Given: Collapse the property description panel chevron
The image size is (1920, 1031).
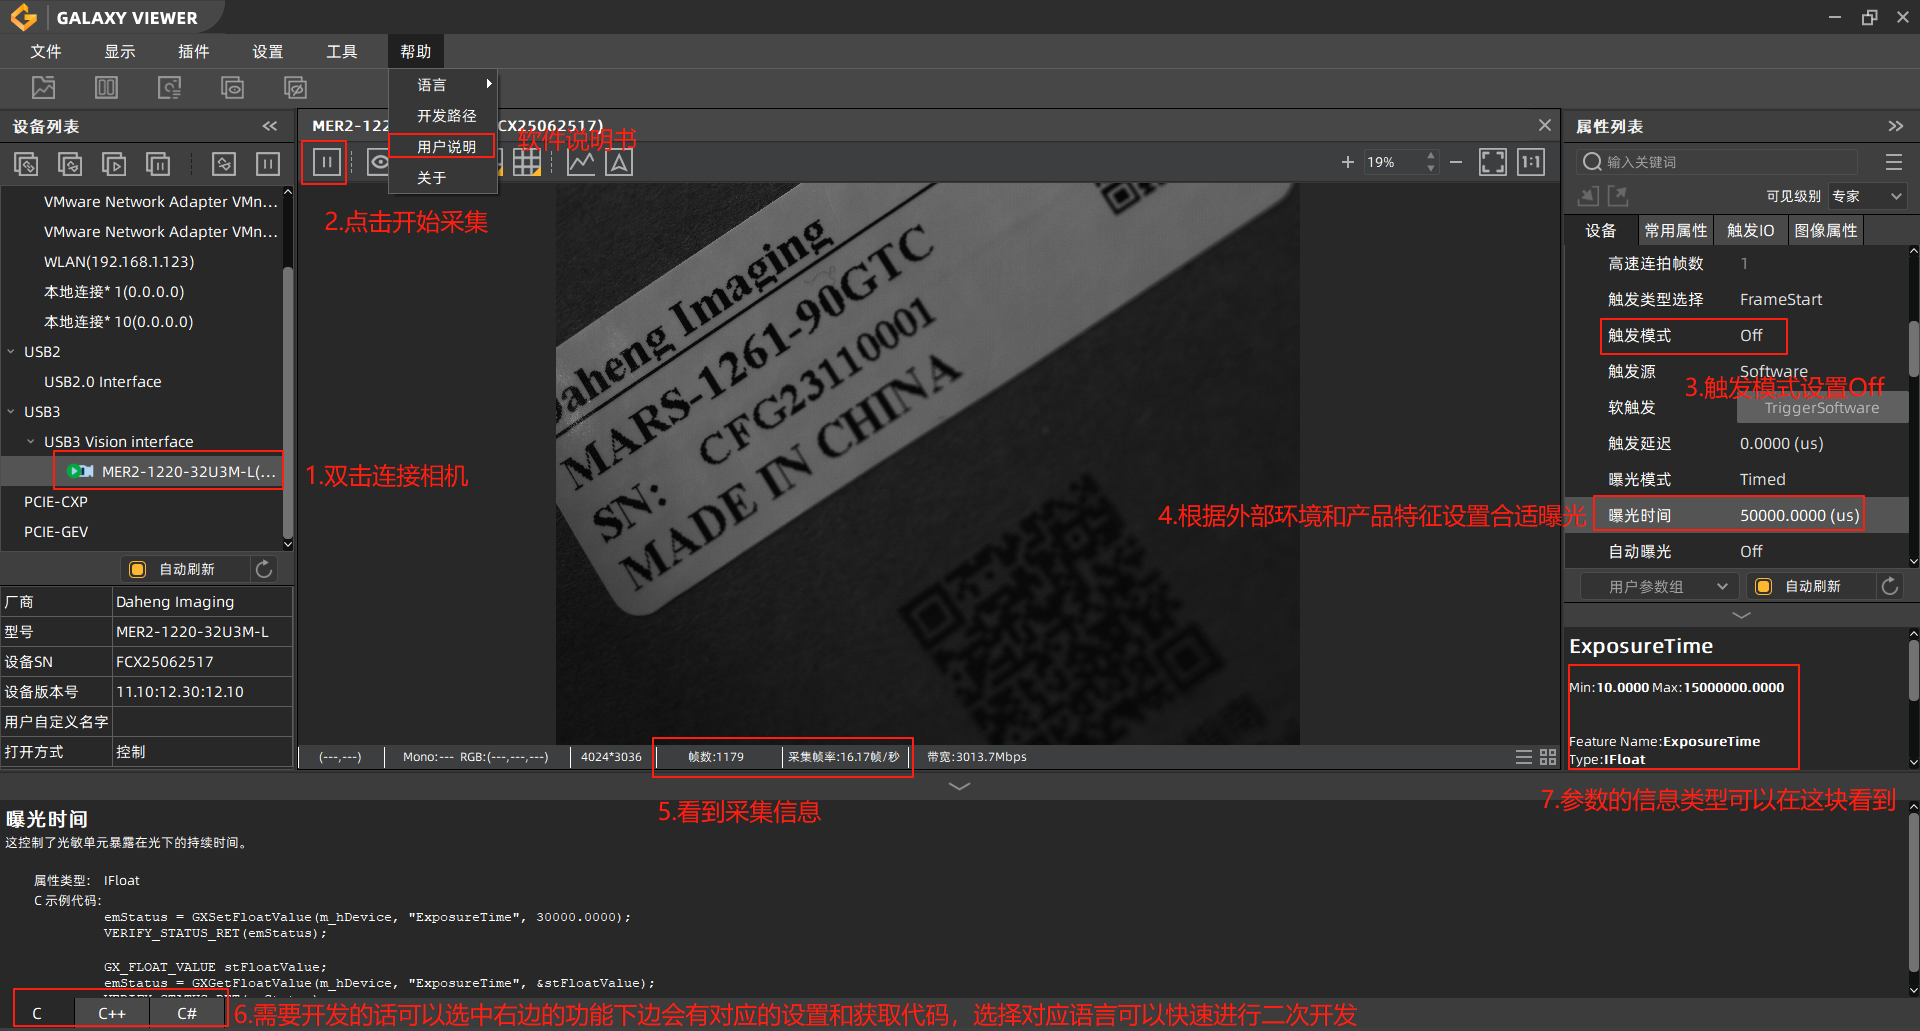Looking at the screenshot, I should pyautogui.click(x=1741, y=615).
